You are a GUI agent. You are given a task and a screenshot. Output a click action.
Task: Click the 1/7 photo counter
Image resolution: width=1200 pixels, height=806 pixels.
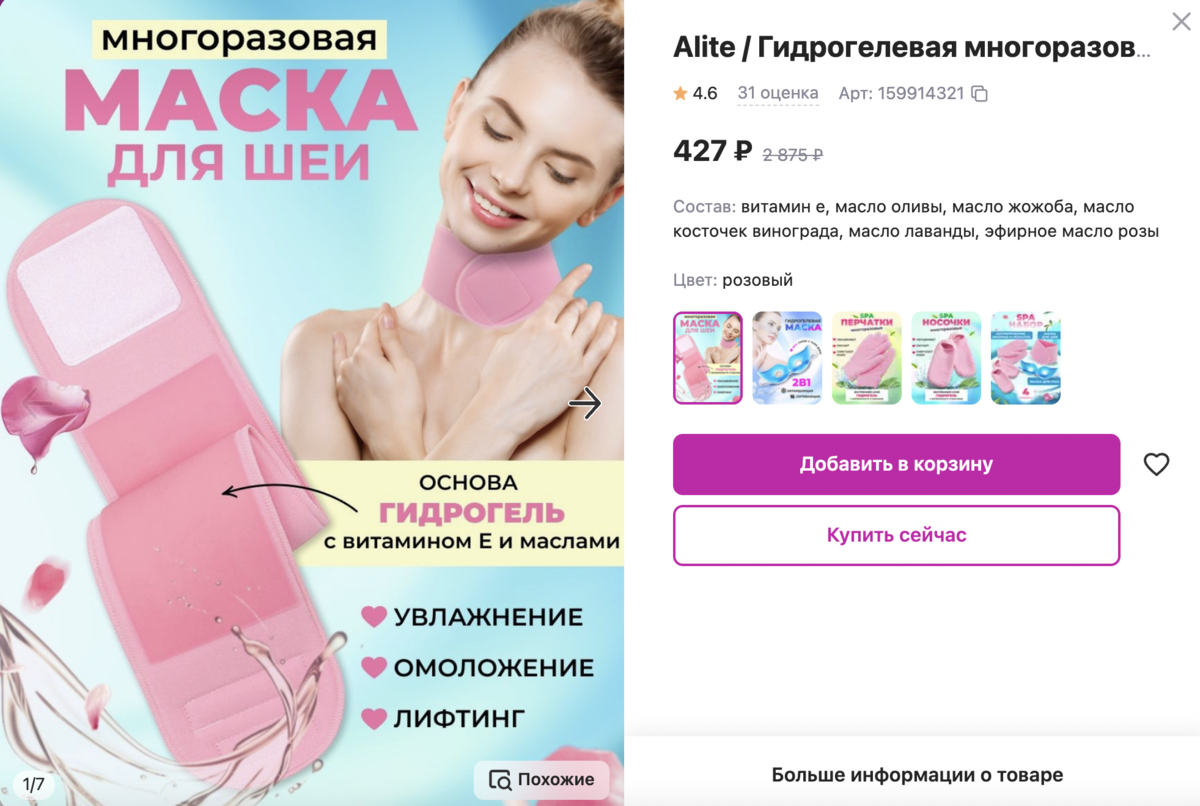(x=34, y=783)
